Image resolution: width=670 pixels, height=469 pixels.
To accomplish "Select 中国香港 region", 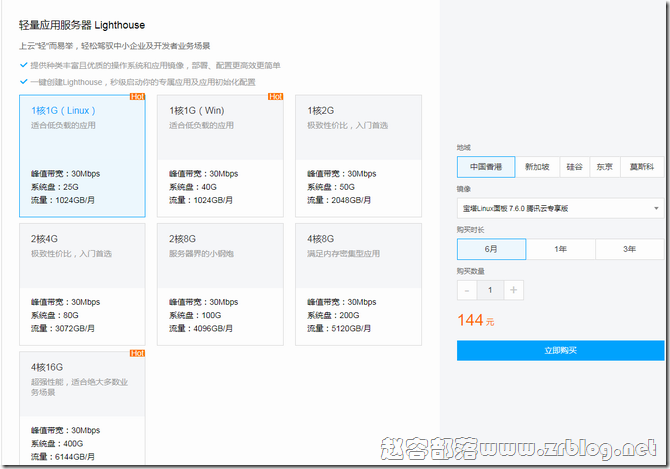I will click(x=486, y=167).
